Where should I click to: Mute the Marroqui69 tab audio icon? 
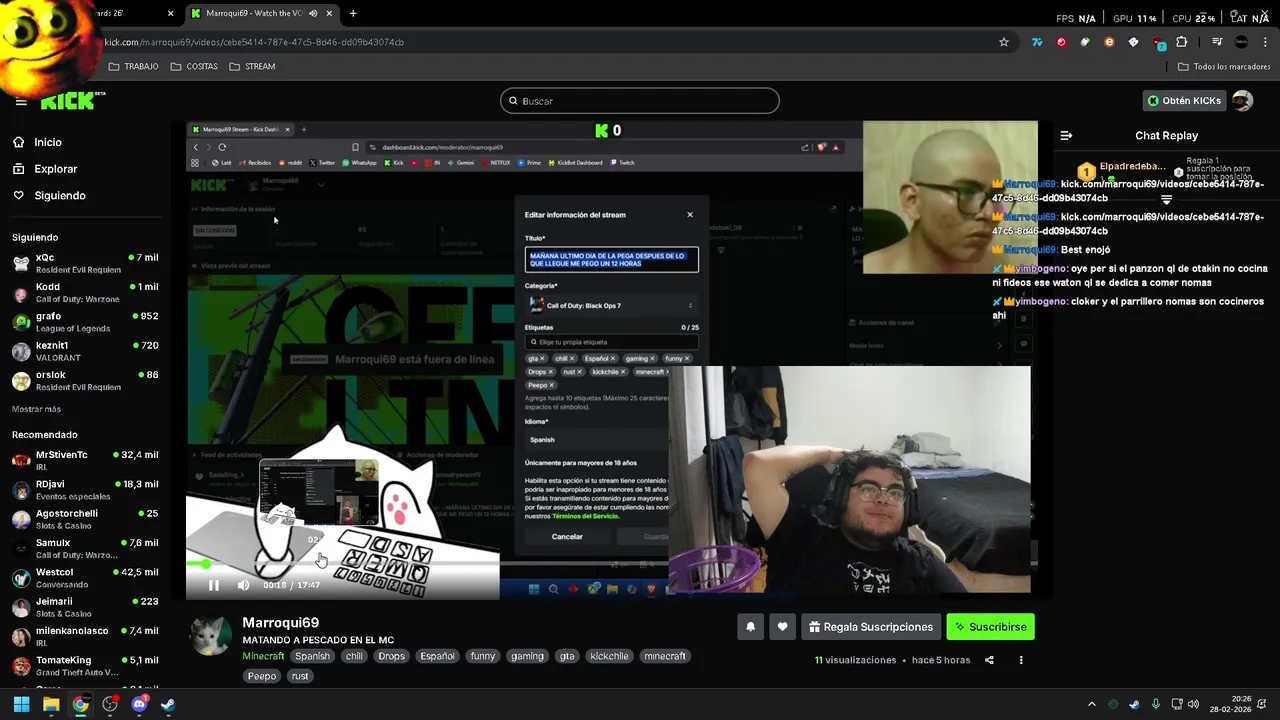pos(313,13)
